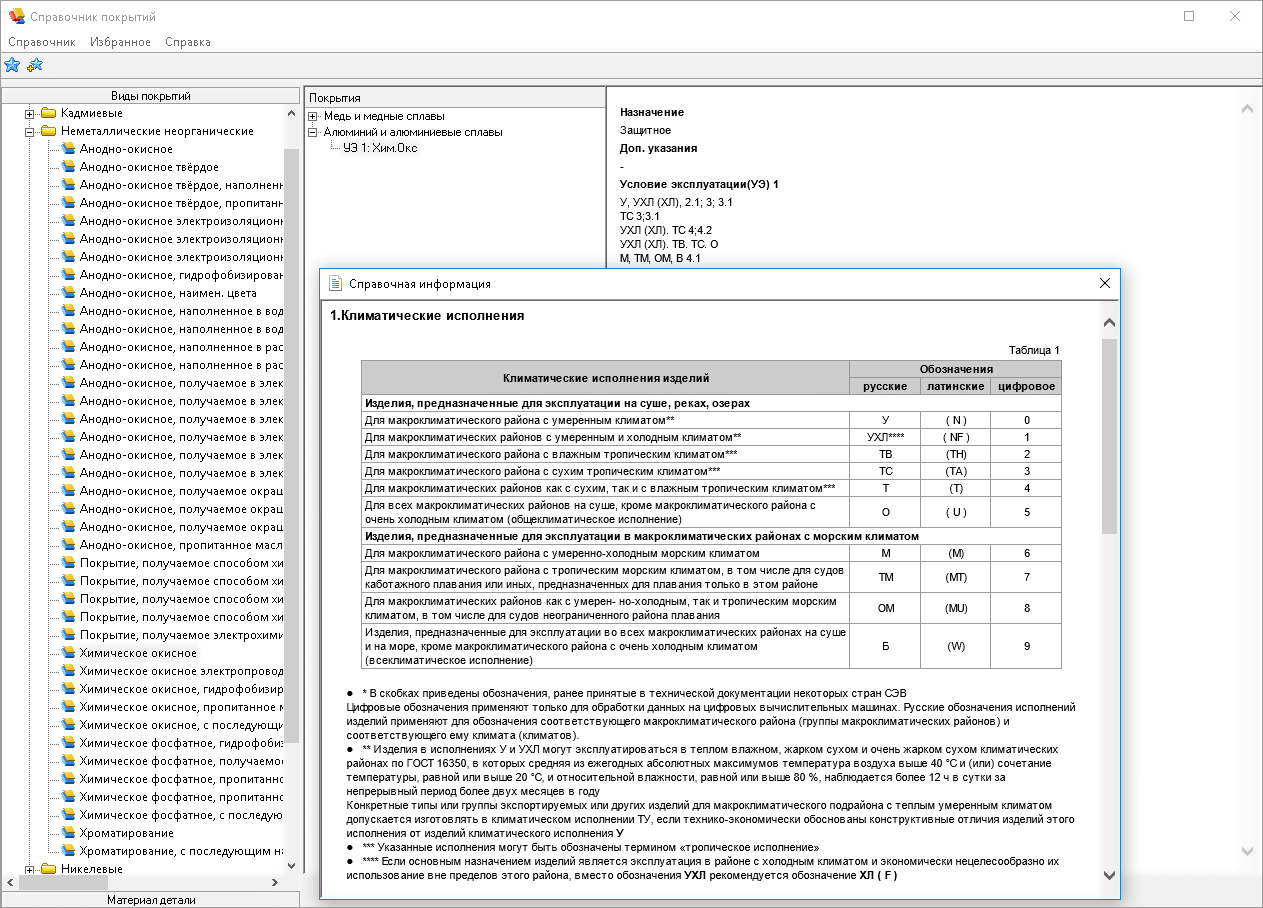Image resolution: width=1263 pixels, height=908 pixels.
Task: Click the Материал детали panel header button
Action: point(151,899)
